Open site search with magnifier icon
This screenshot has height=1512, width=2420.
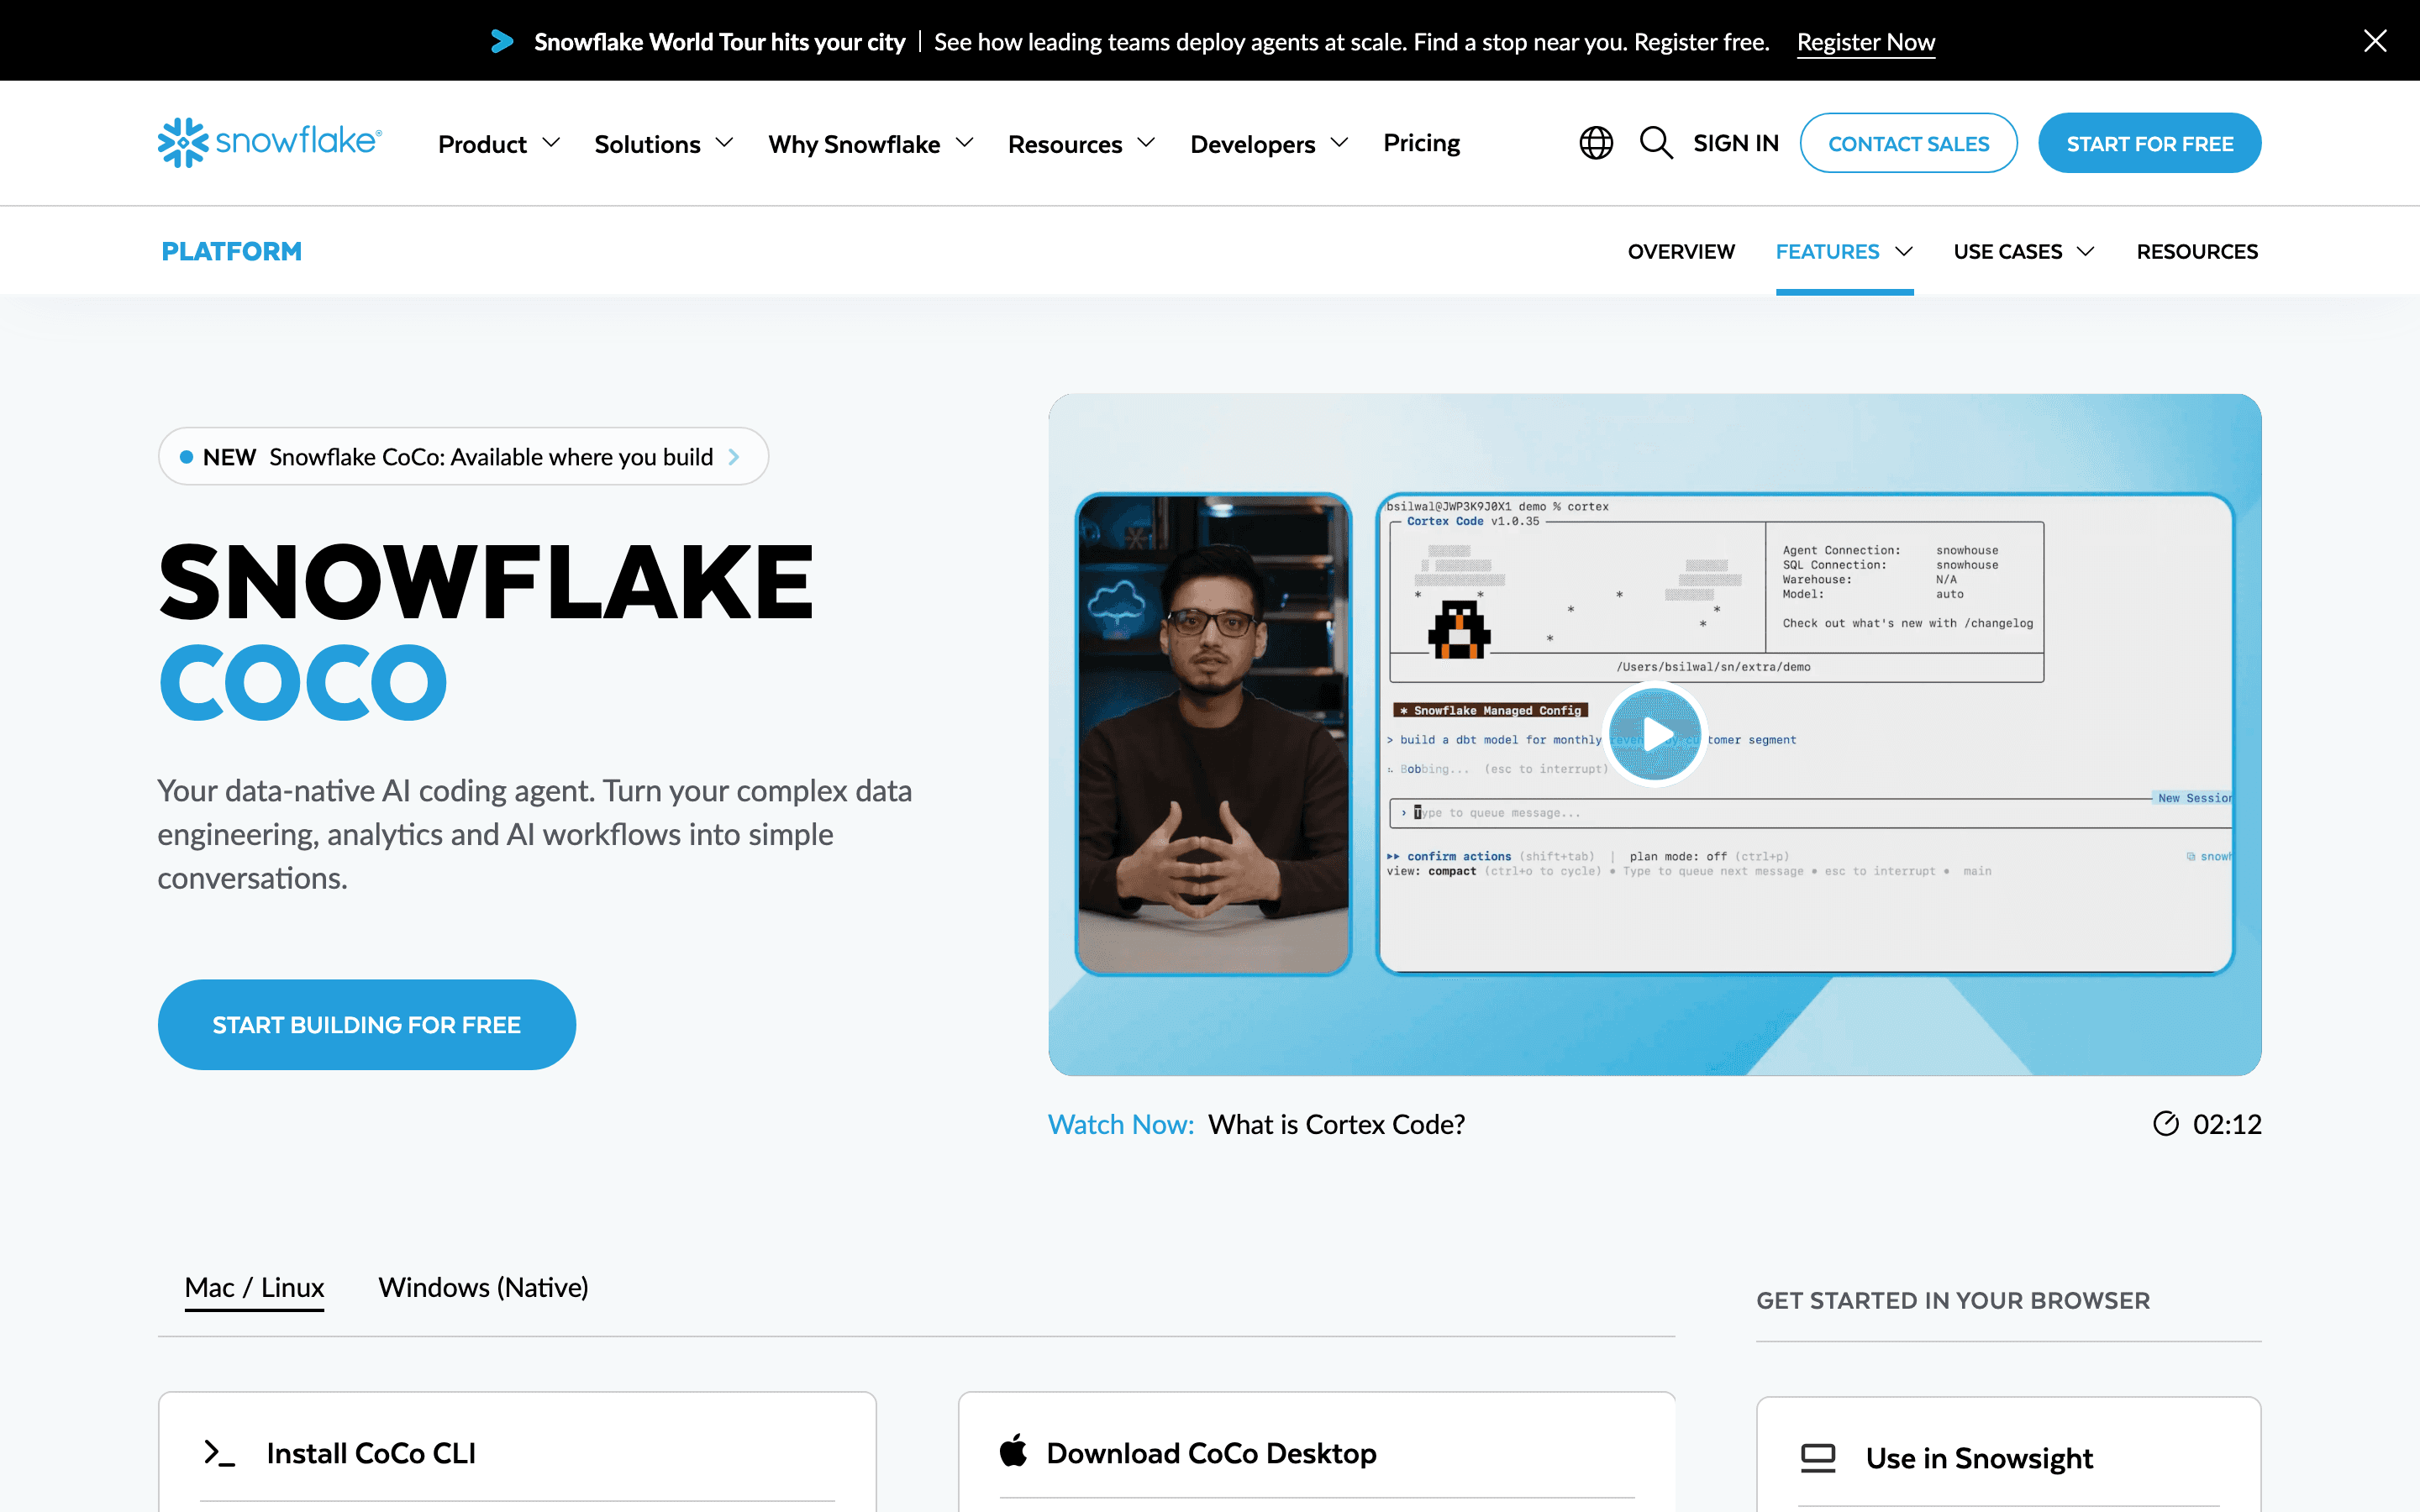coord(1656,143)
